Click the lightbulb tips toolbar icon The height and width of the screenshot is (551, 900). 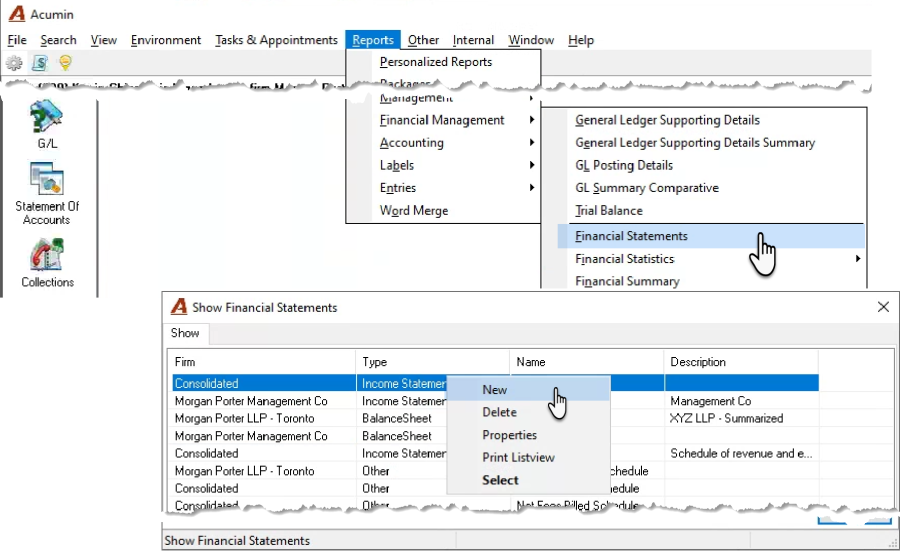pyautogui.click(x=65, y=63)
